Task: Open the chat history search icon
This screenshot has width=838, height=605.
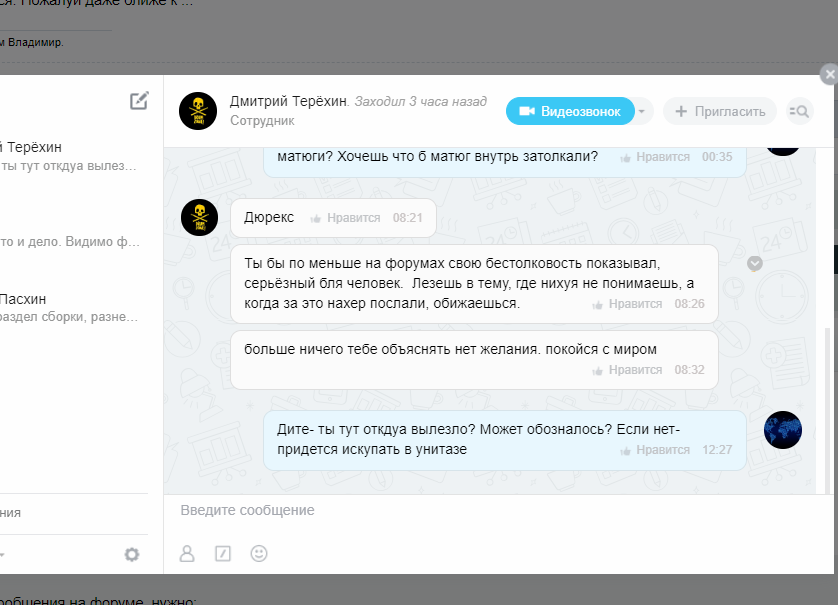Action: (799, 111)
